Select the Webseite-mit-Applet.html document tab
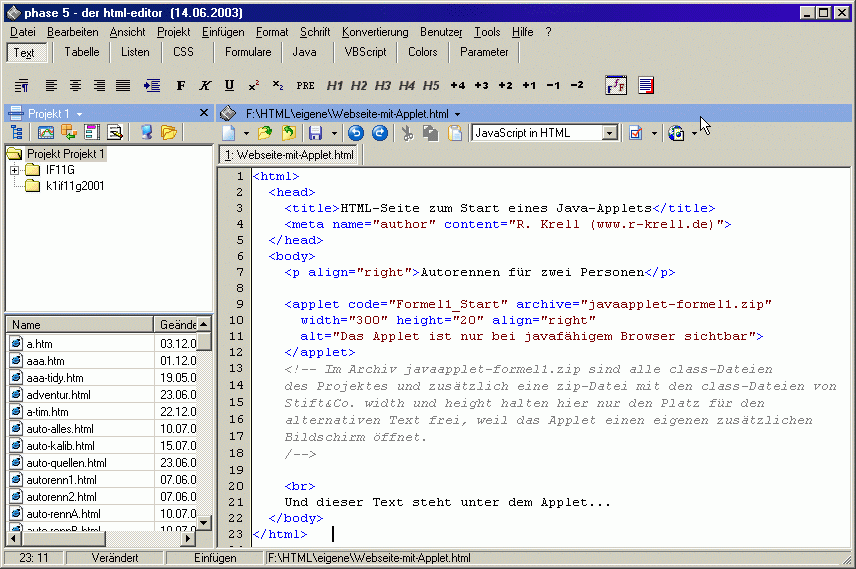 point(289,155)
